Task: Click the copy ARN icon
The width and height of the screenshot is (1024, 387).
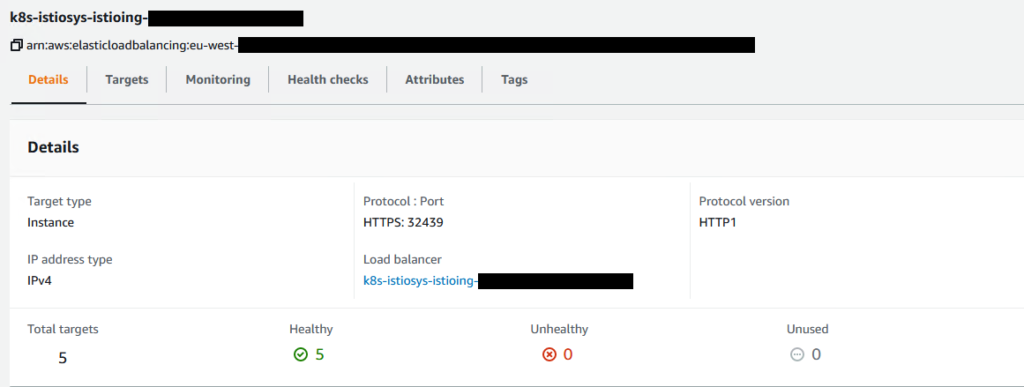Action: (x=16, y=46)
